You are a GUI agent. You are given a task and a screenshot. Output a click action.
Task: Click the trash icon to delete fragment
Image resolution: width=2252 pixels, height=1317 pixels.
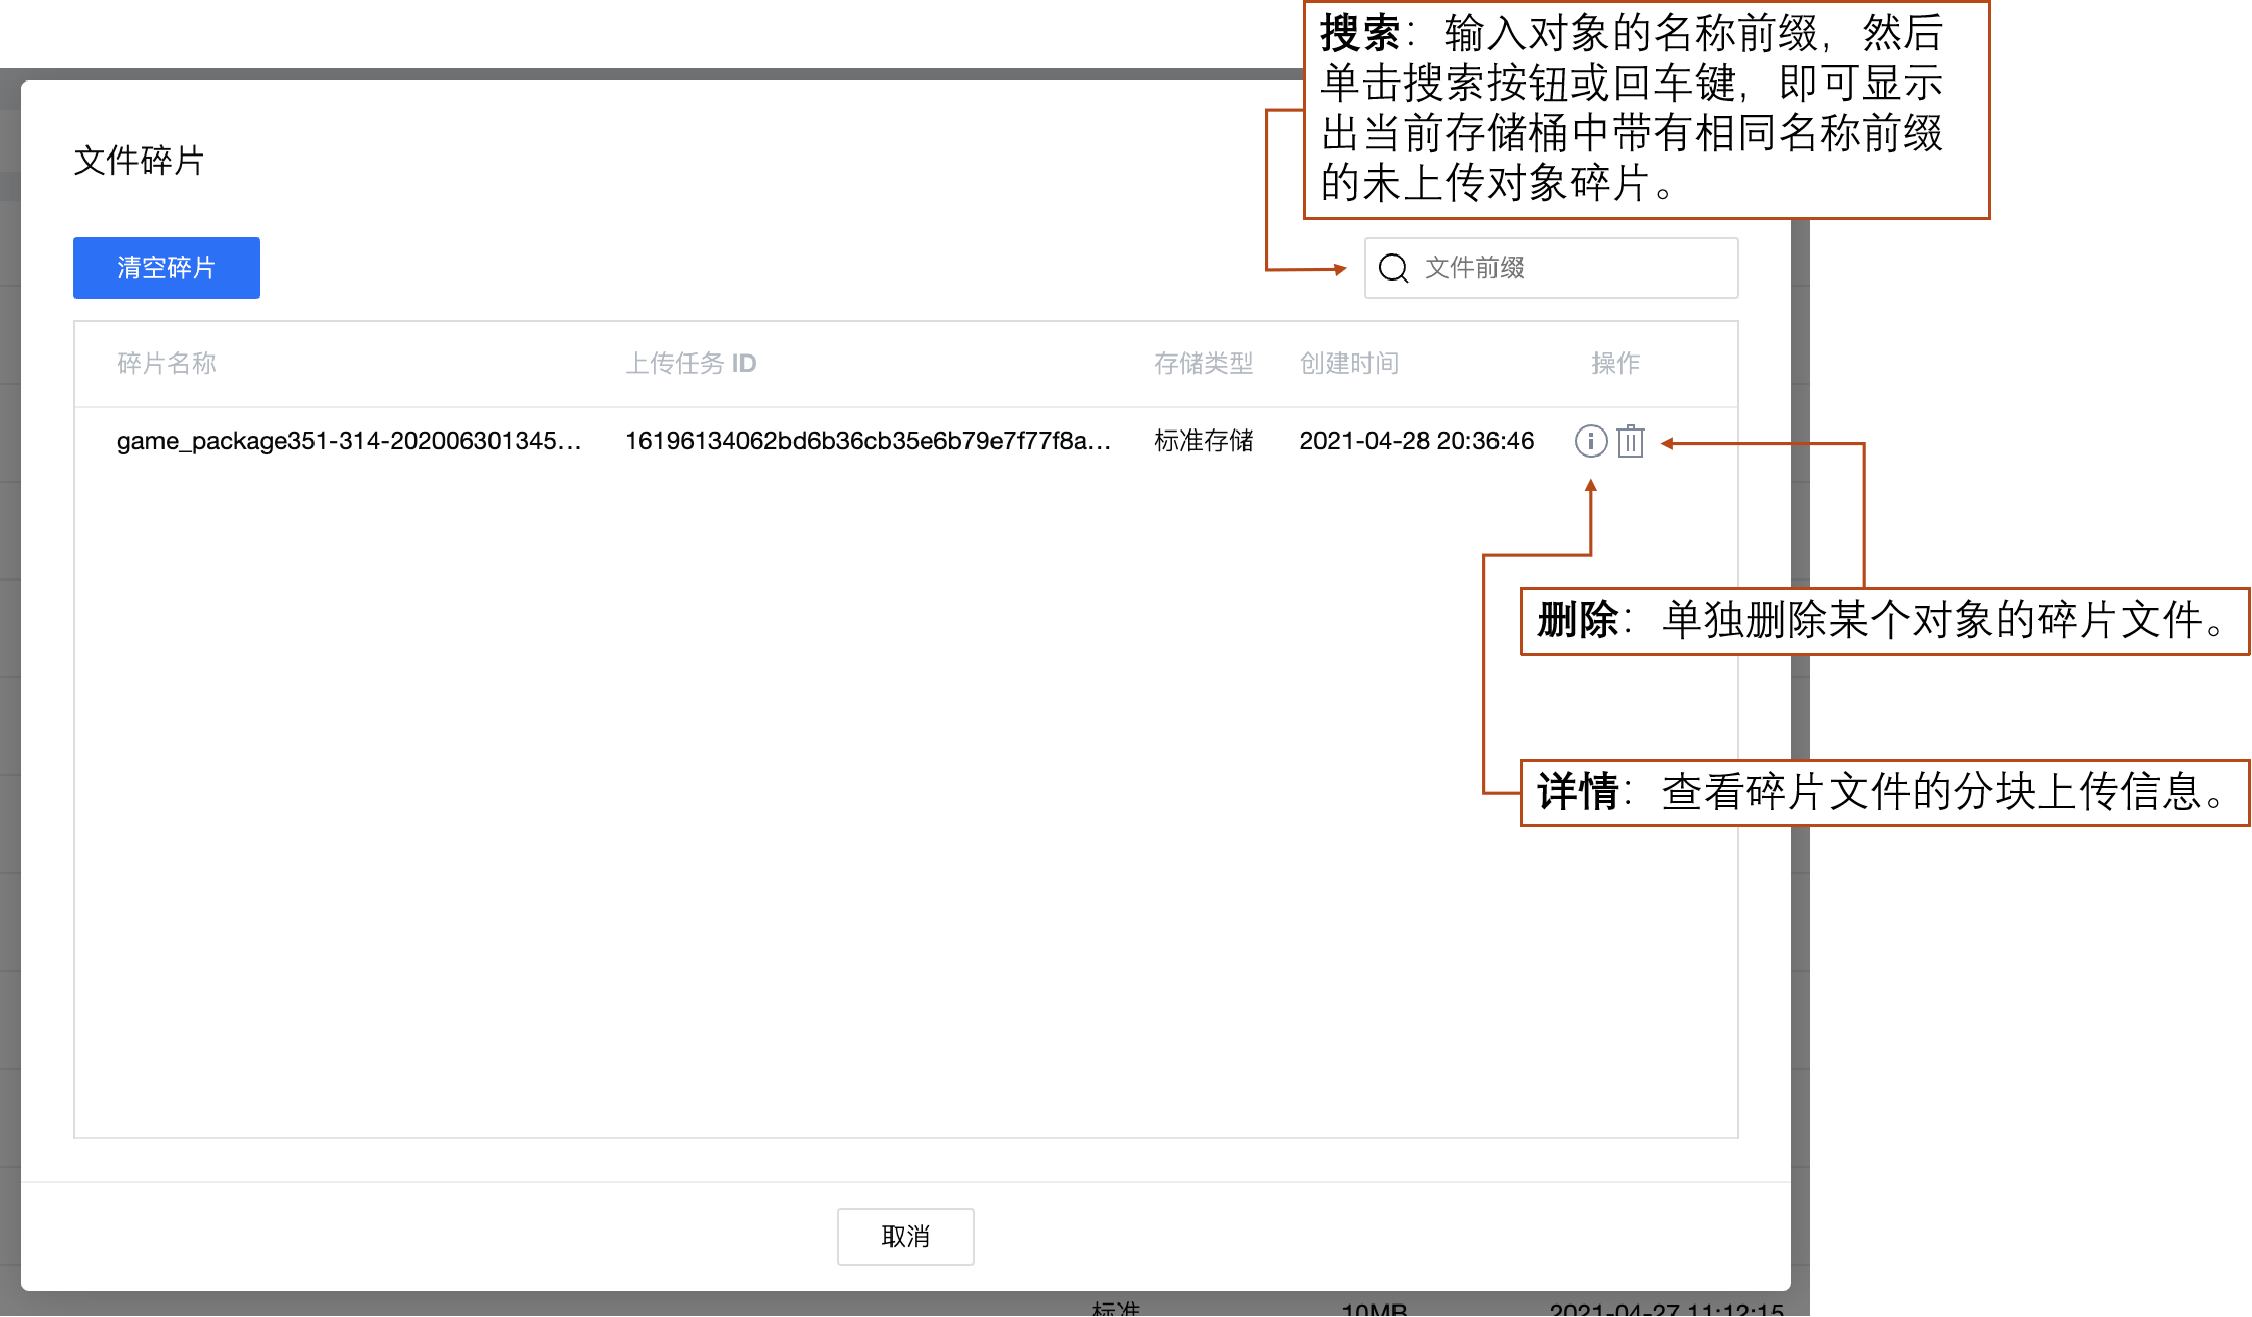1630,441
